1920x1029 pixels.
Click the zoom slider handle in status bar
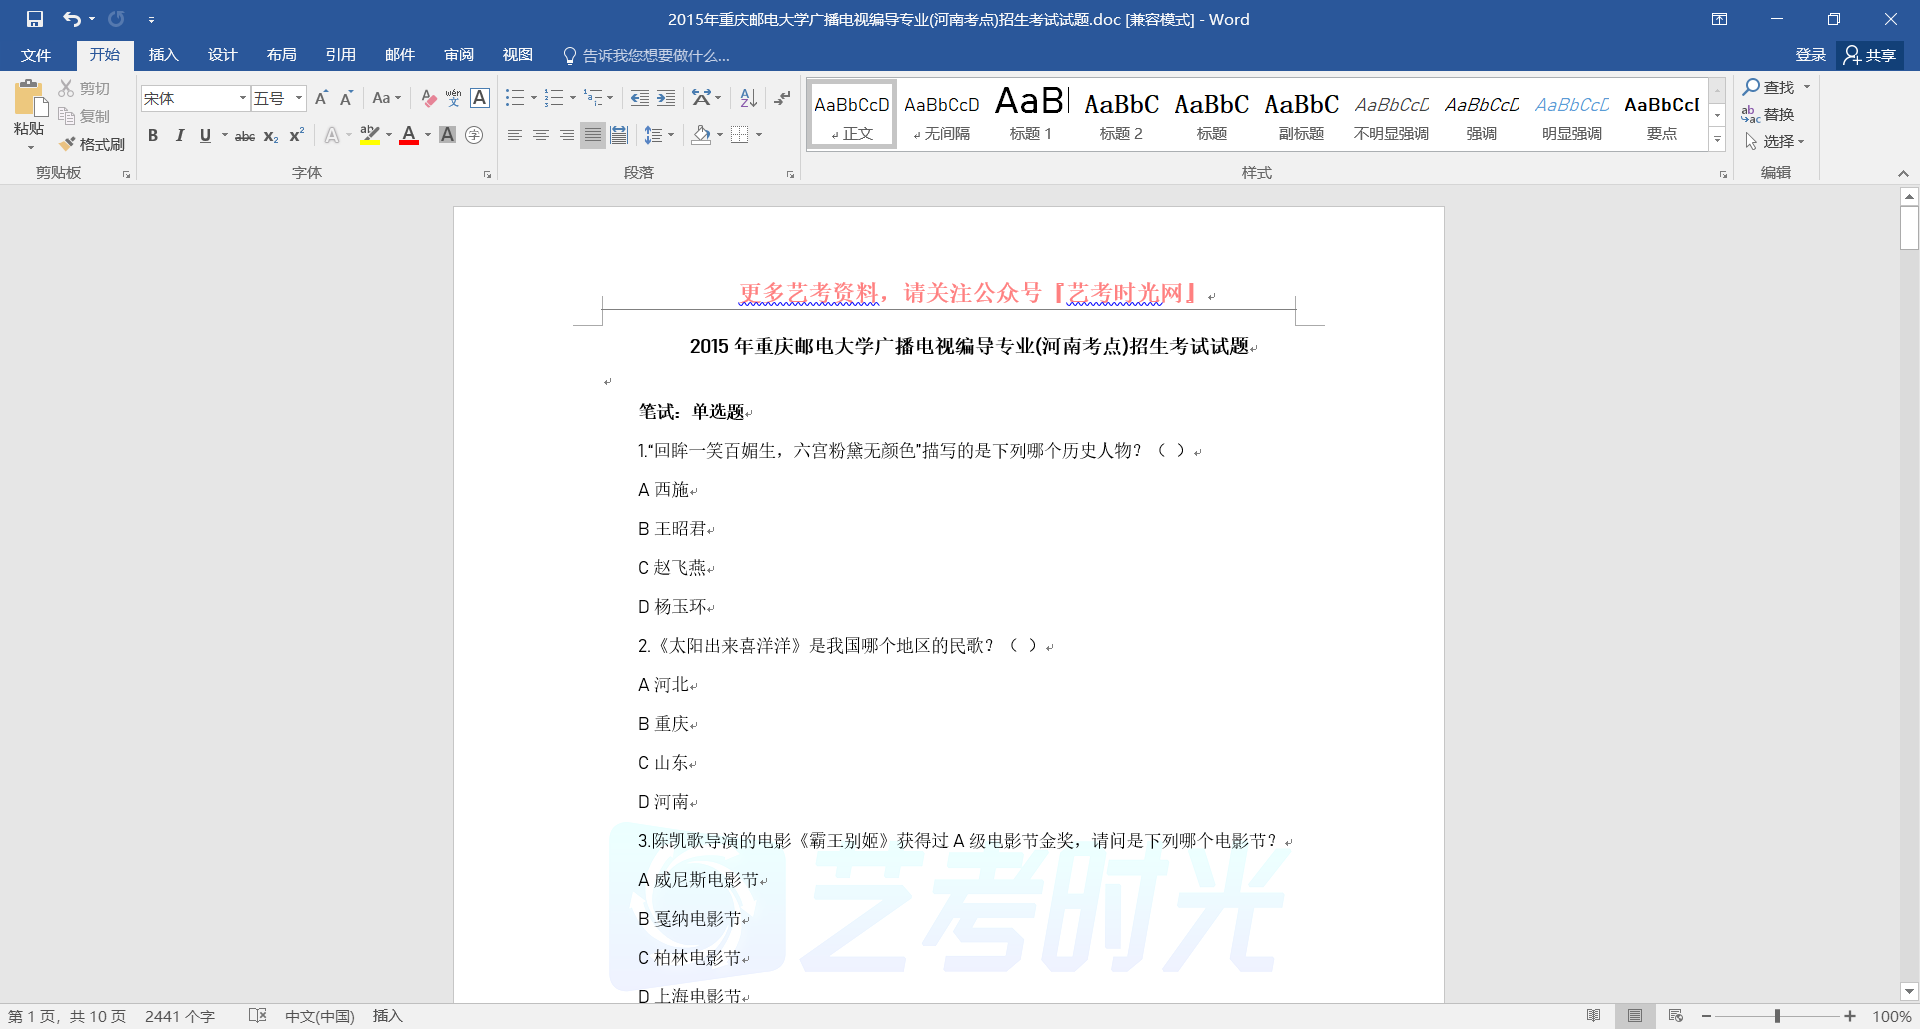click(x=1777, y=1016)
